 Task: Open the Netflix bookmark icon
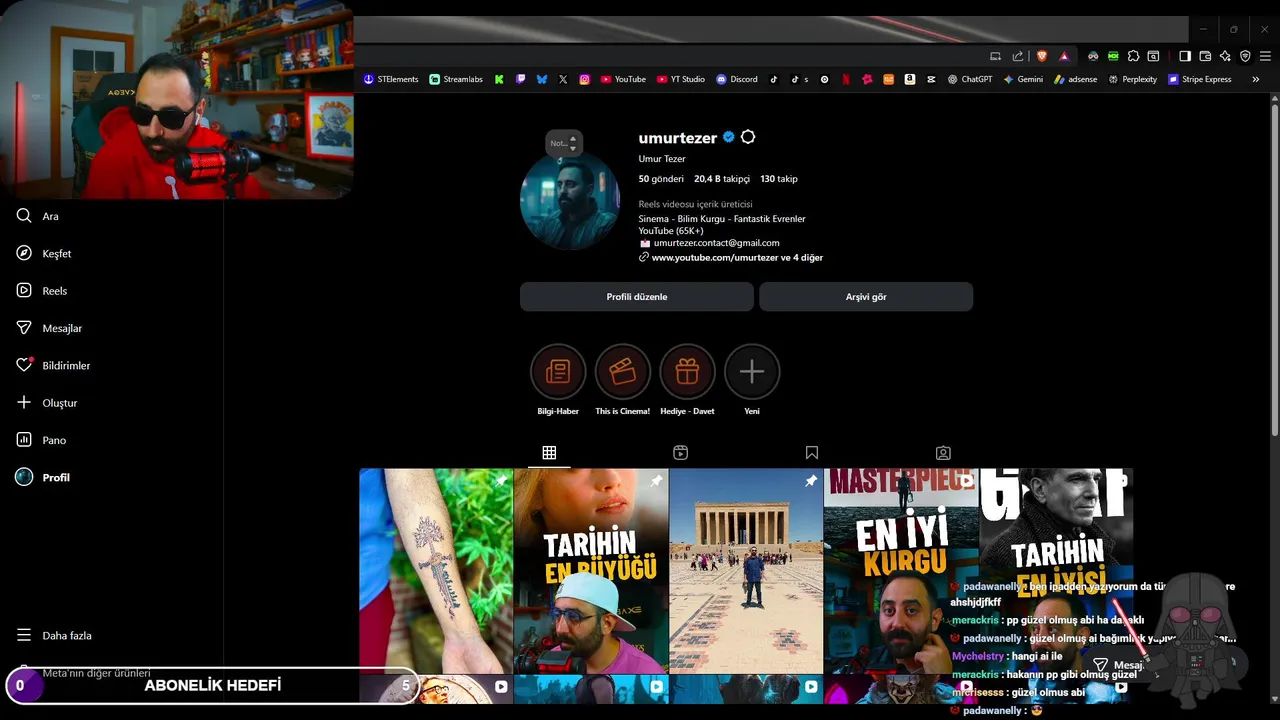point(846,79)
